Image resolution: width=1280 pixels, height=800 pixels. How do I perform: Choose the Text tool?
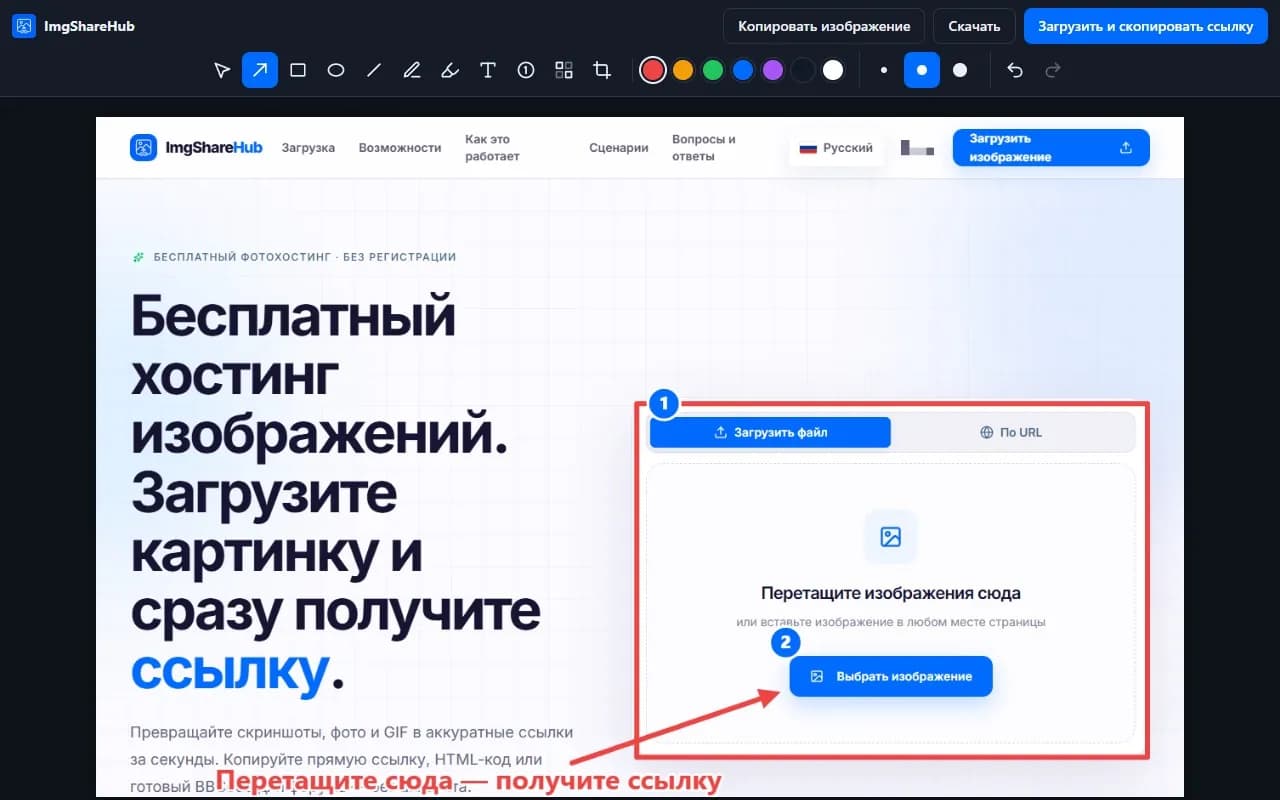[x=488, y=70]
